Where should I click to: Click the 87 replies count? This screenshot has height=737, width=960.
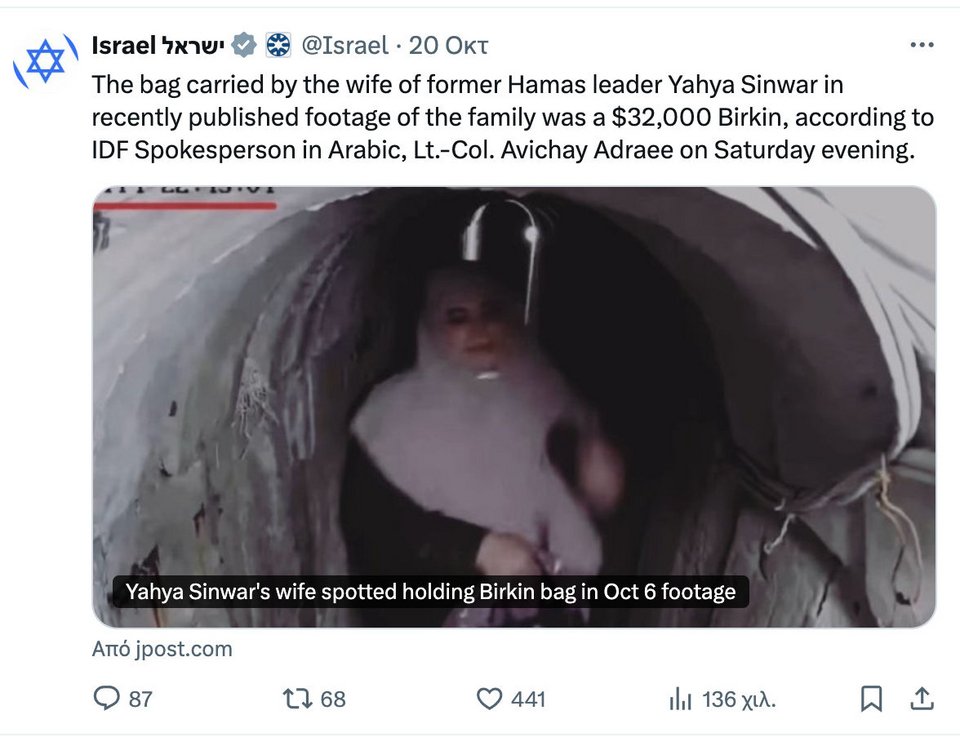click(x=140, y=699)
